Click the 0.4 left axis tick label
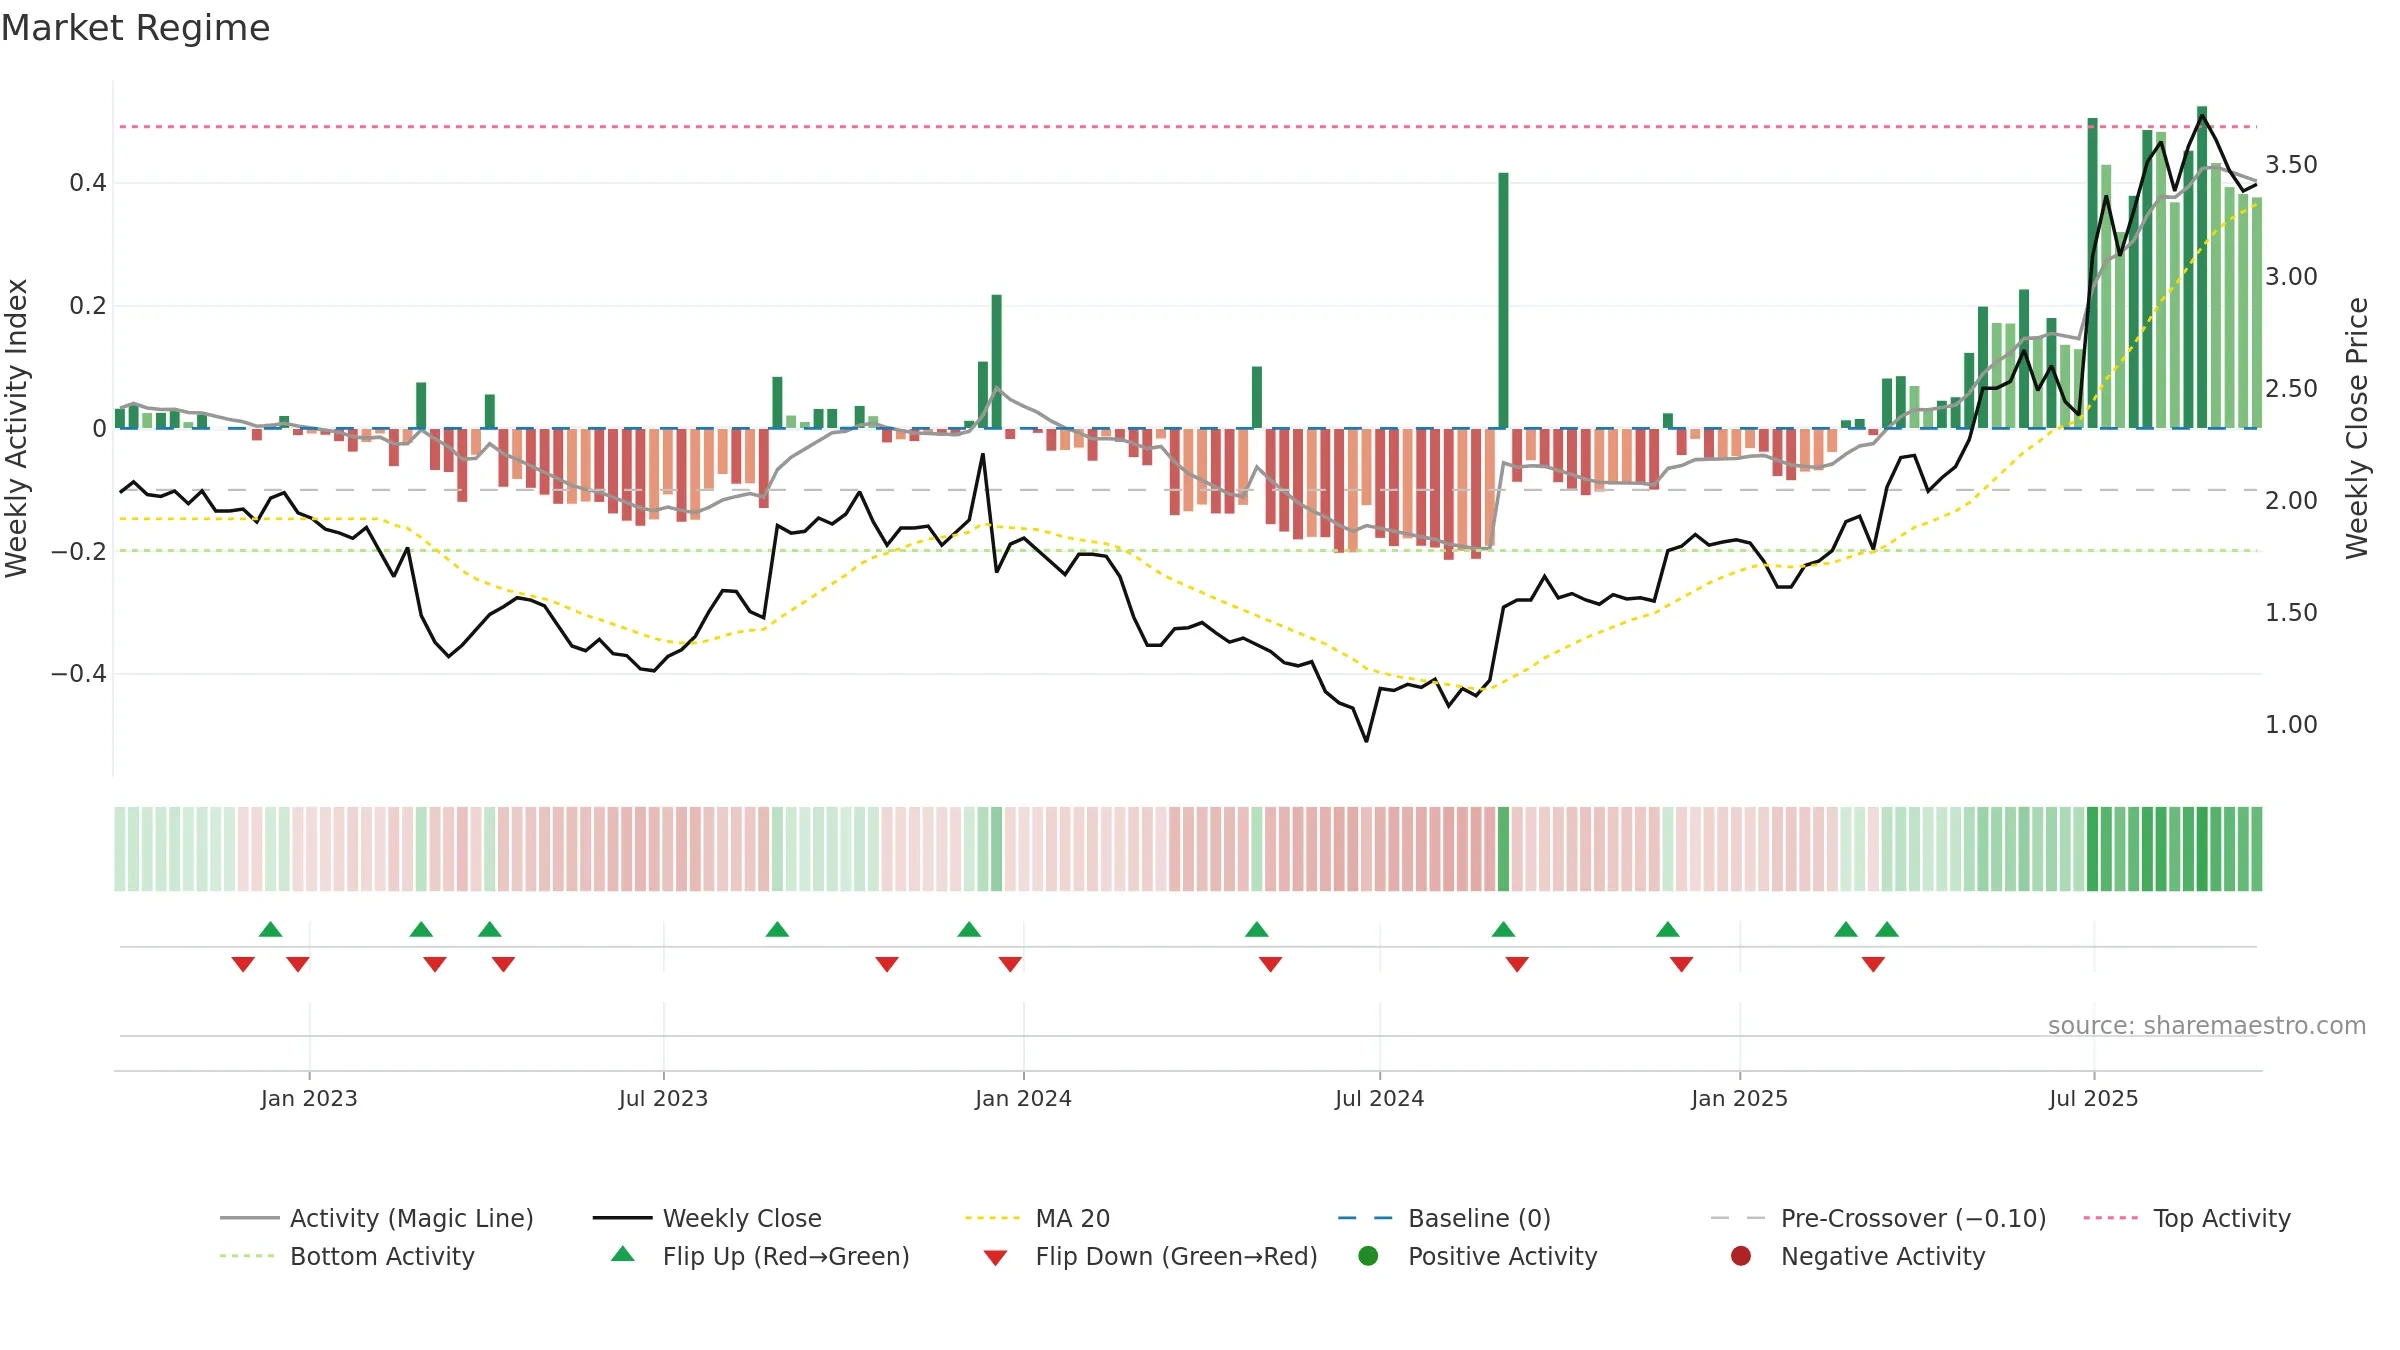Screen dimensions: 2400x1350 point(88,182)
